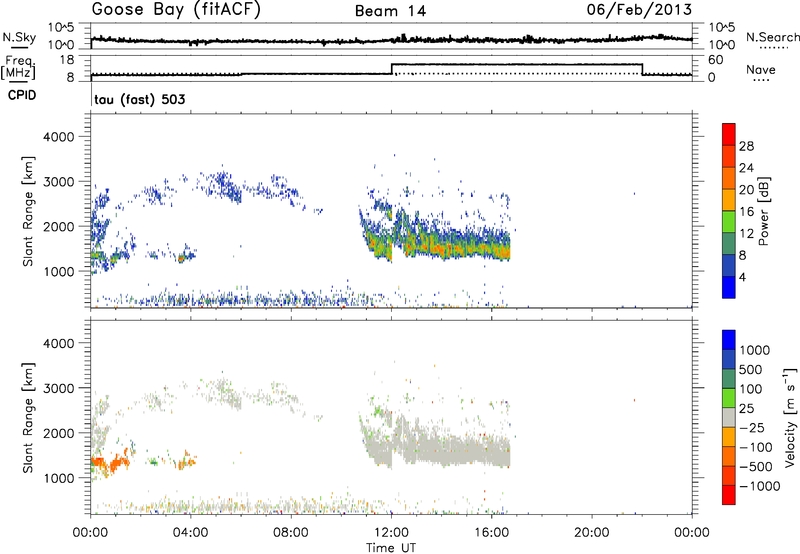Click the "24" label on the power color bar
Image resolution: width=800 pixels, height=554 pixels.
(746, 168)
